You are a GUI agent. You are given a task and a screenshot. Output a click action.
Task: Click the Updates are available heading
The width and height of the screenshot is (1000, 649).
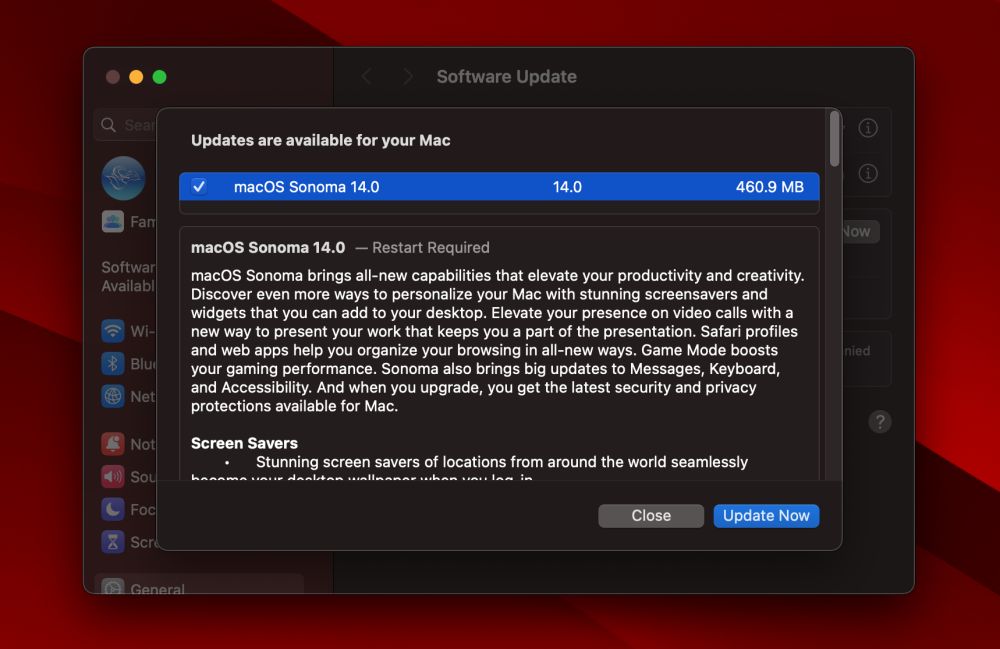click(320, 140)
